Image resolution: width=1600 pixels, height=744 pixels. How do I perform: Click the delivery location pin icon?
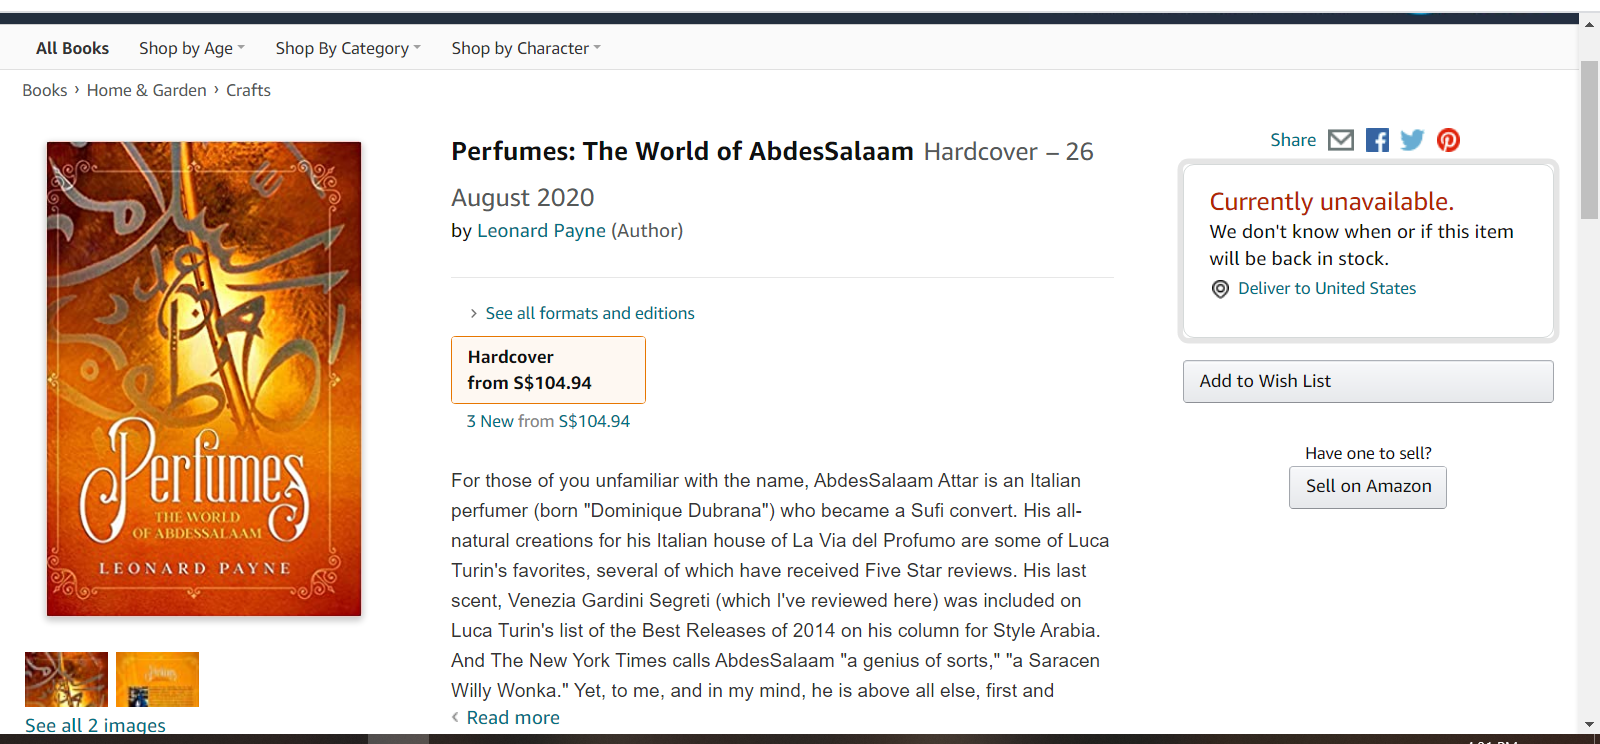pyautogui.click(x=1220, y=289)
